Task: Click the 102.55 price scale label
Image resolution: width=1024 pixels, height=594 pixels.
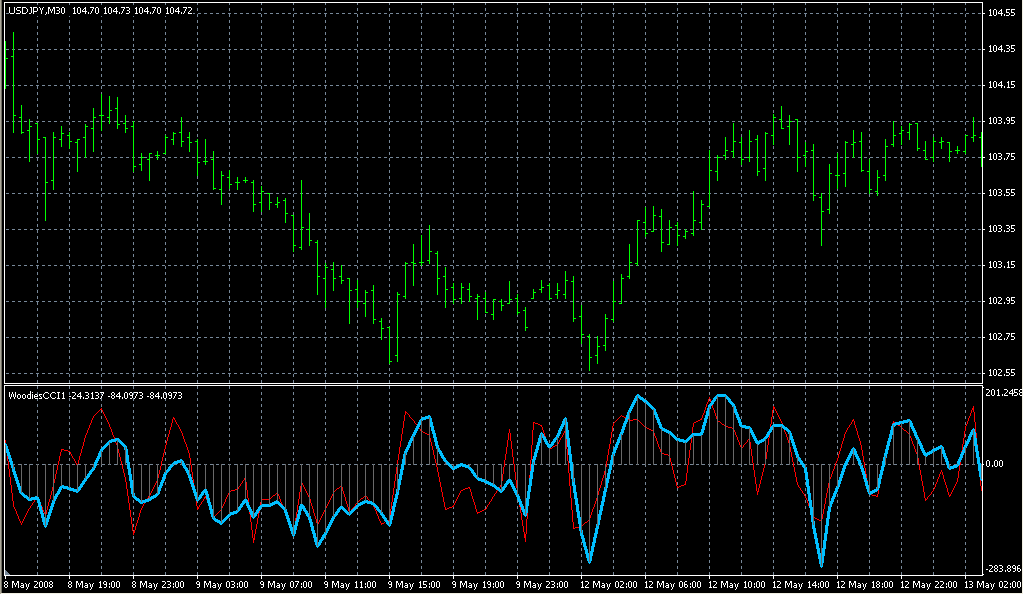Action: click(1000, 373)
